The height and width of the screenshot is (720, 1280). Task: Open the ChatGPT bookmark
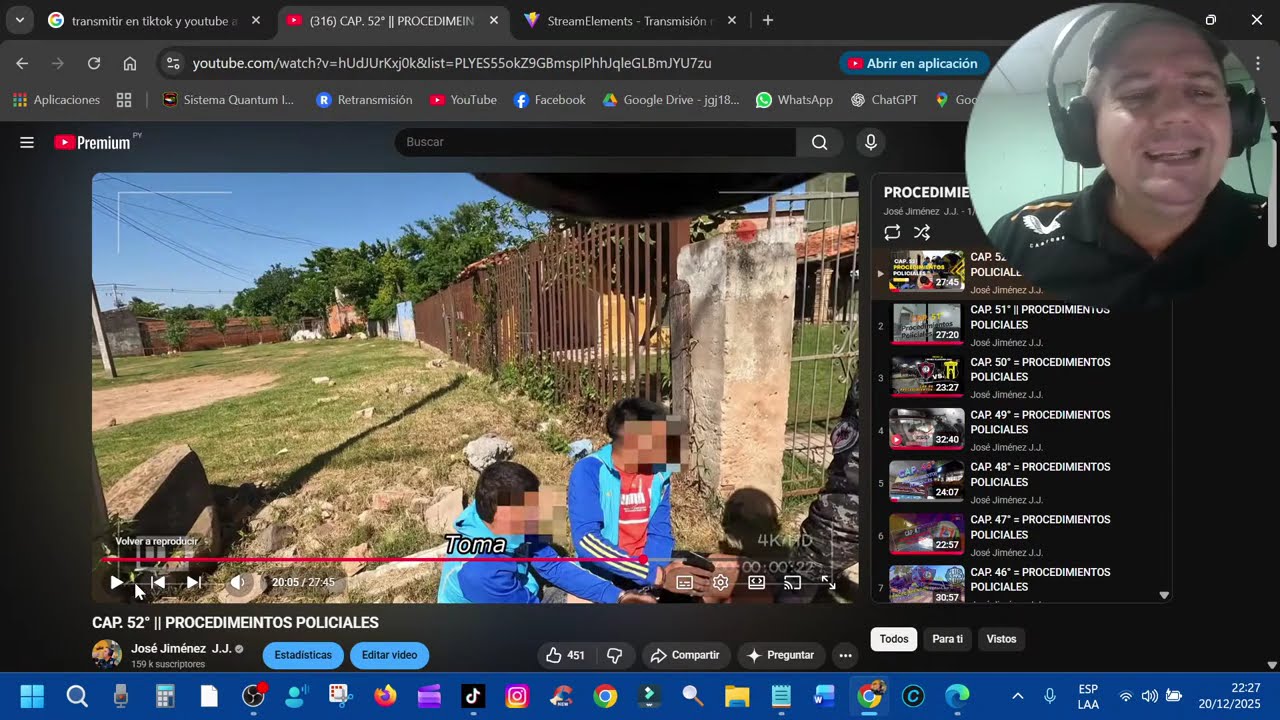coord(884,100)
